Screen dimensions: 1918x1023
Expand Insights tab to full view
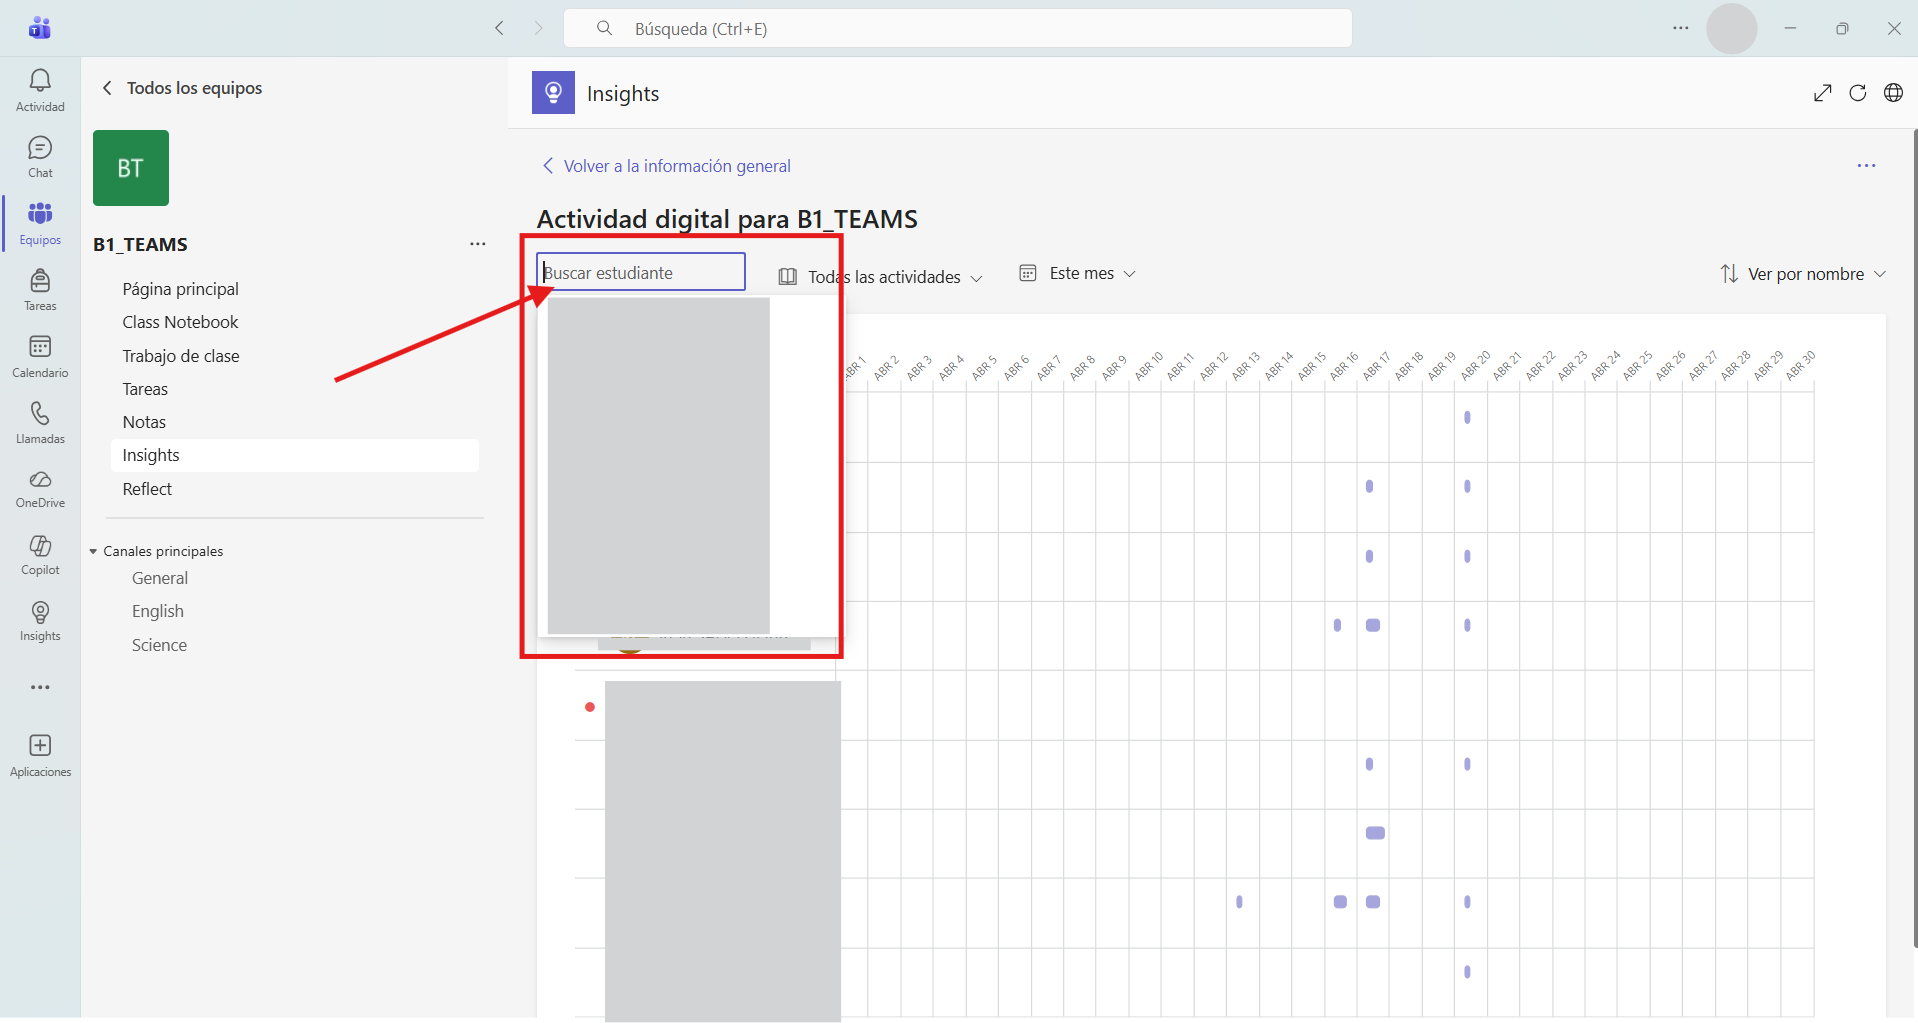(x=1823, y=93)
